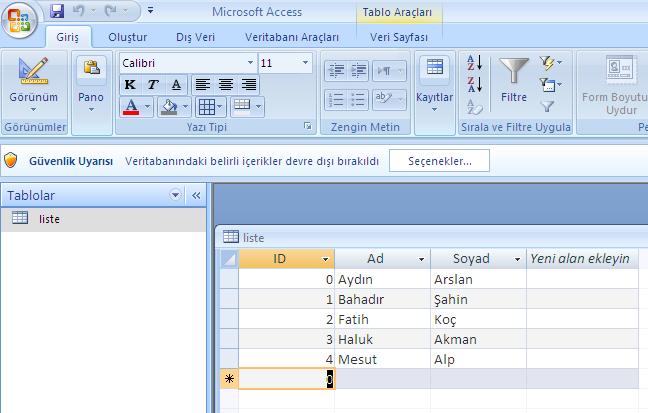Select the new record row selector asterisk
This screenshot has height=413, width=648.
click(x=229, y=379)
